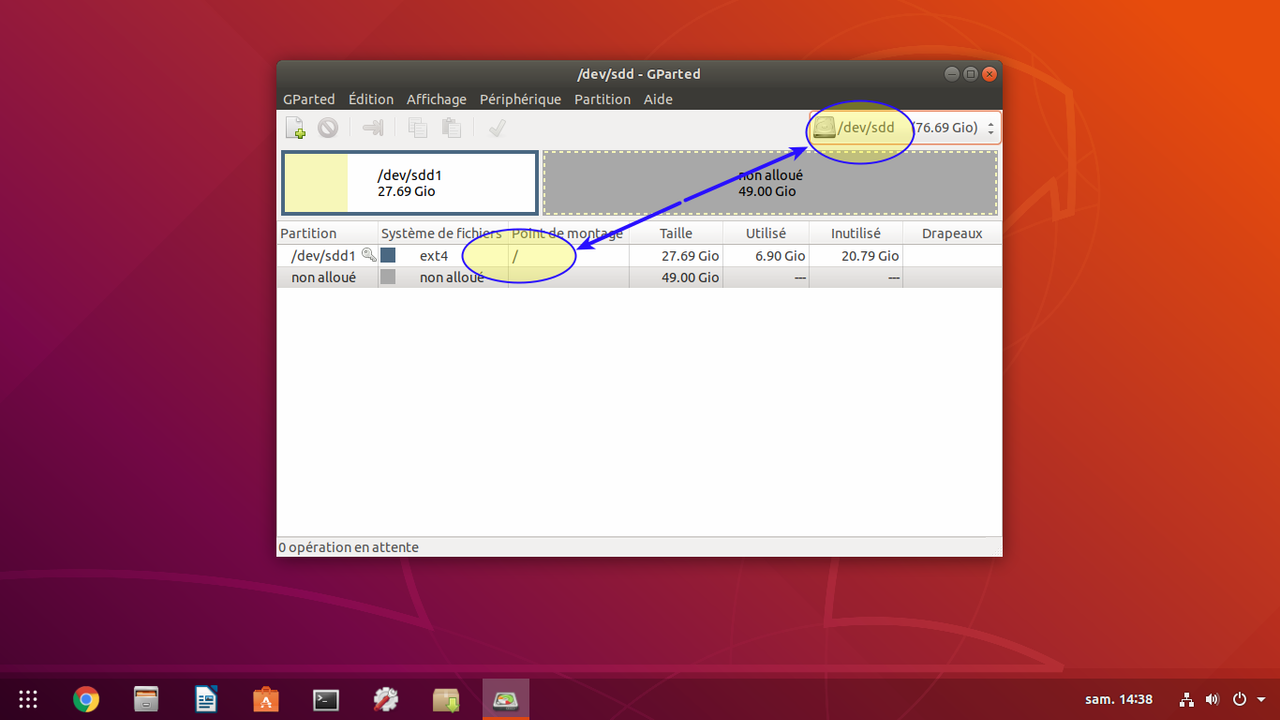Minimize the GParted window
Screen dimensions: 1280x720
[951, 74]
